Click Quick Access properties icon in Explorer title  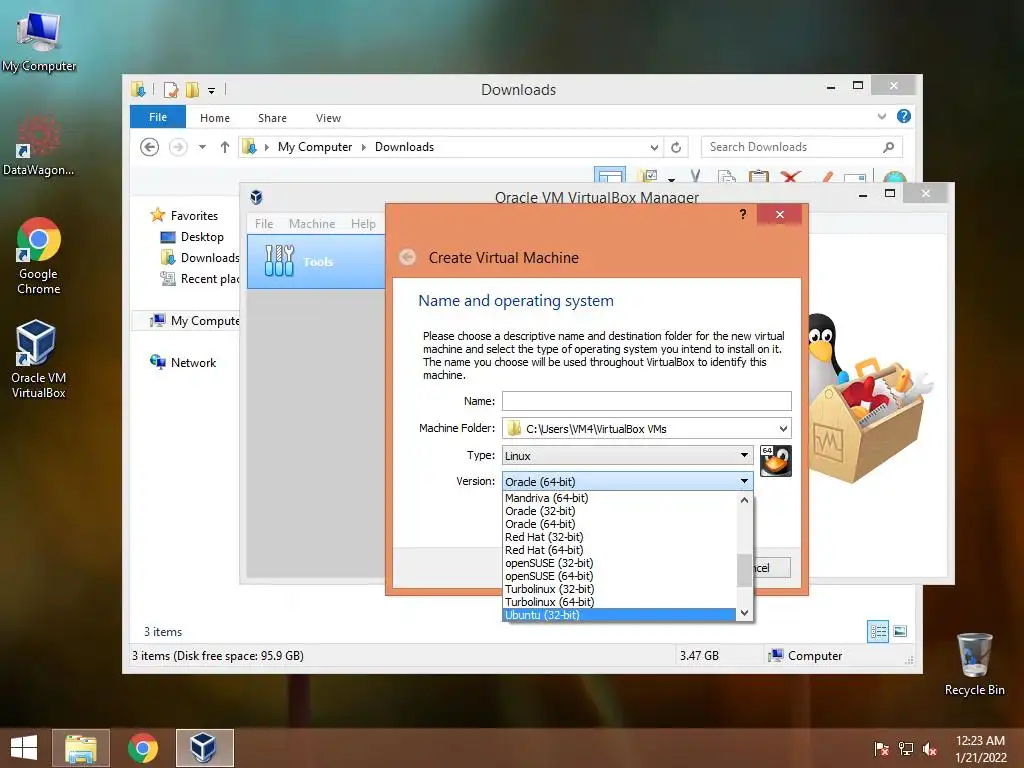pos(170,89)
